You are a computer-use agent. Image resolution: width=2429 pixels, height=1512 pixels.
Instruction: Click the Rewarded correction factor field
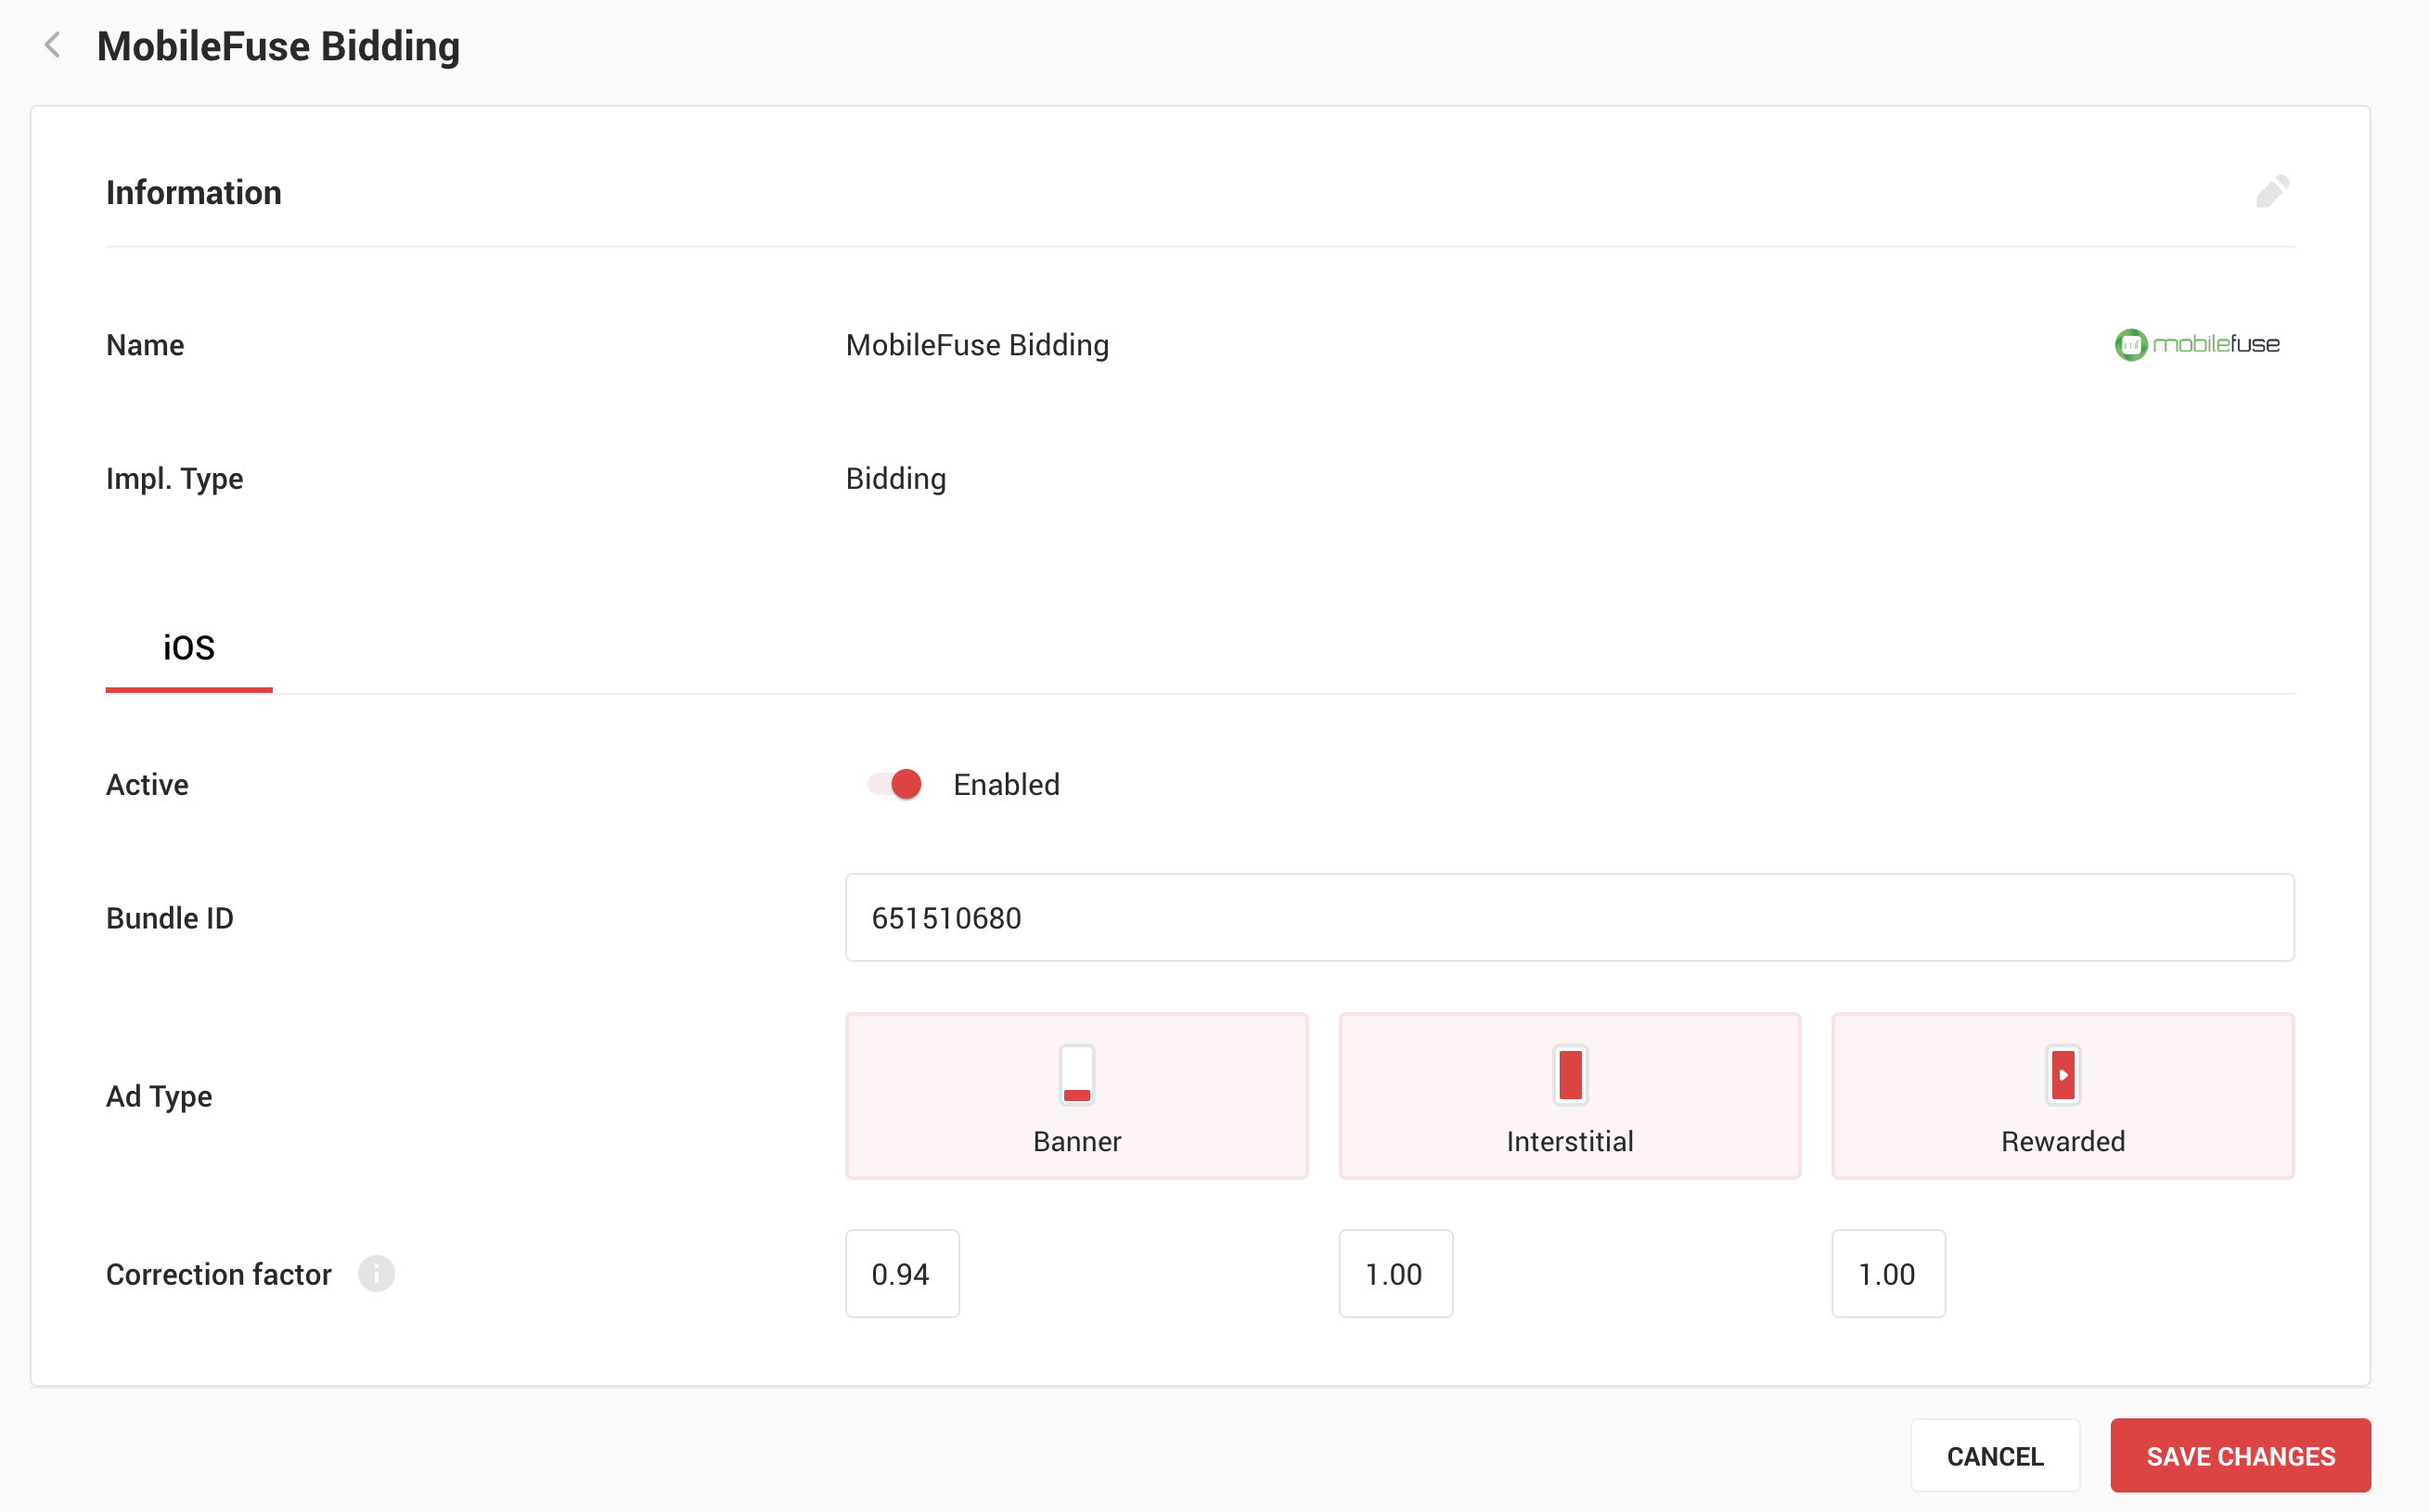(x=1887, y=1273)
